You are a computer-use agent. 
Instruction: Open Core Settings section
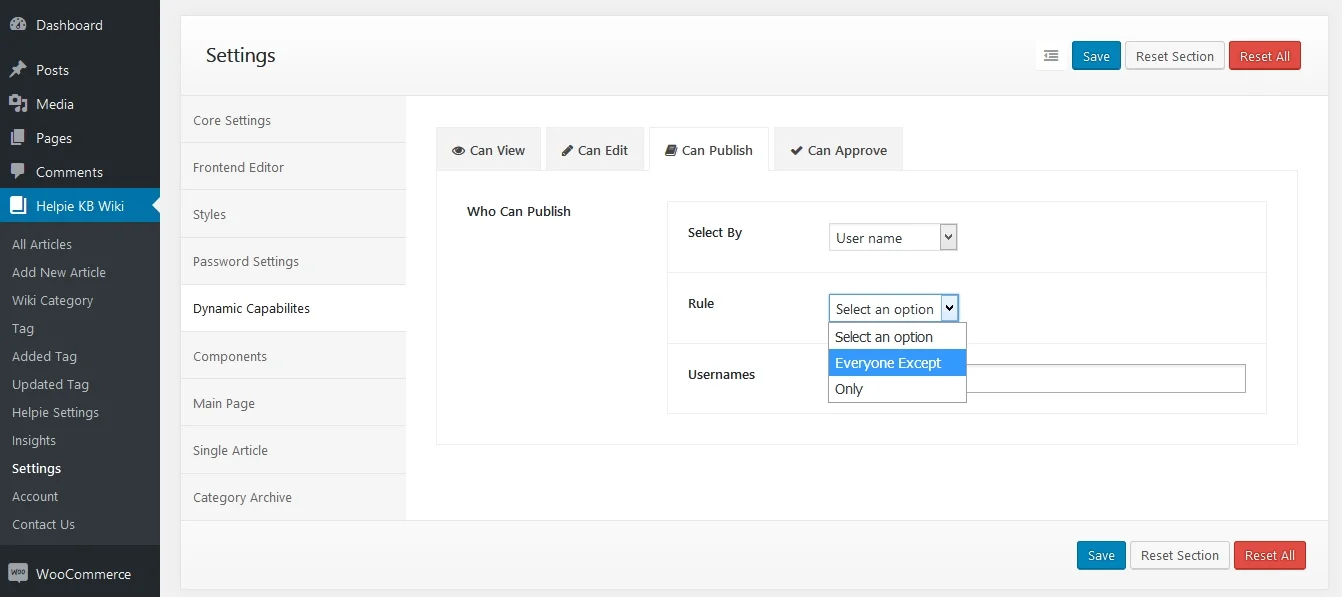click(293, 120)
